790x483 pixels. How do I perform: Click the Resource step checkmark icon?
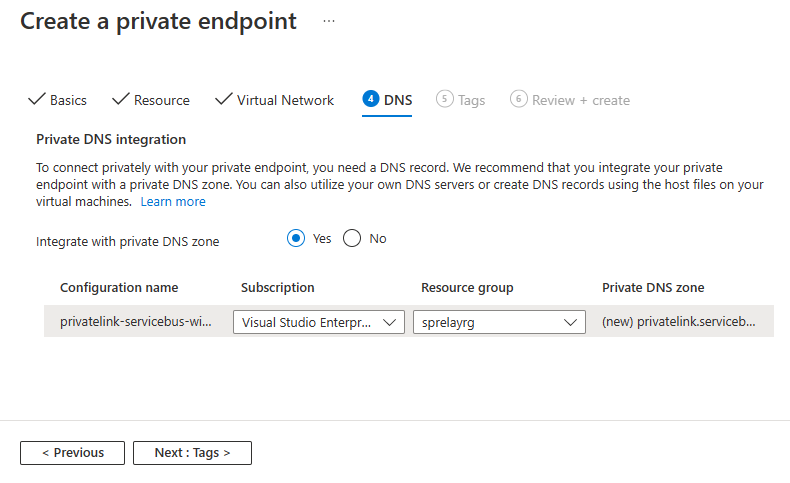pos(121,99)
